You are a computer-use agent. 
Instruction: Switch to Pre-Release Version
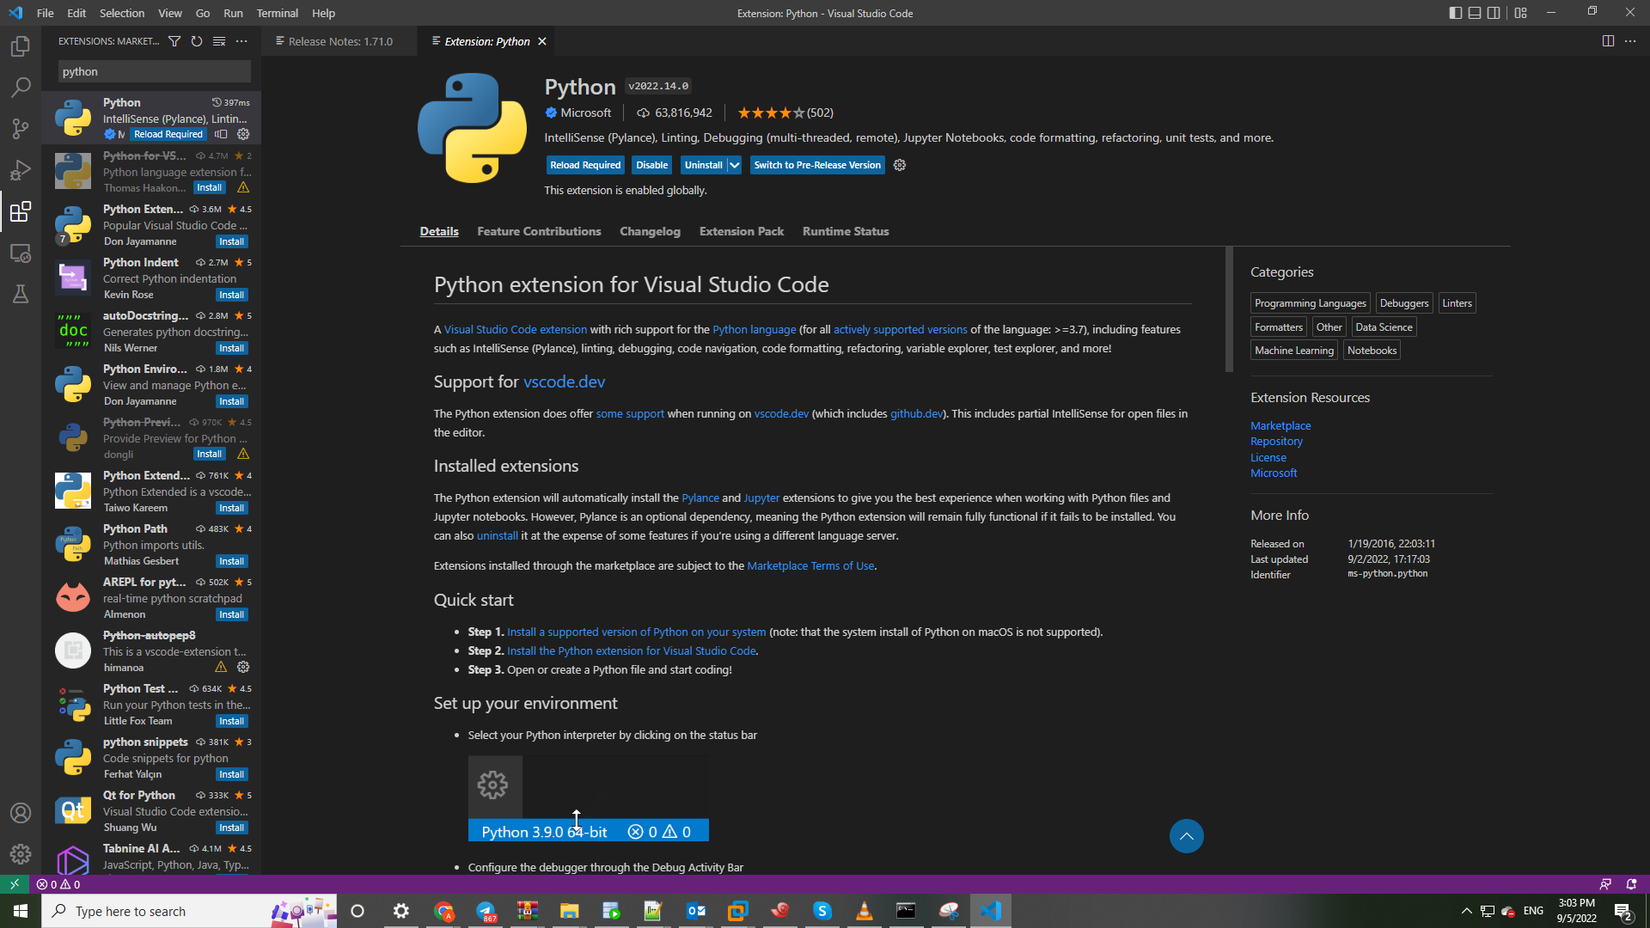click(x=817, y=165)
